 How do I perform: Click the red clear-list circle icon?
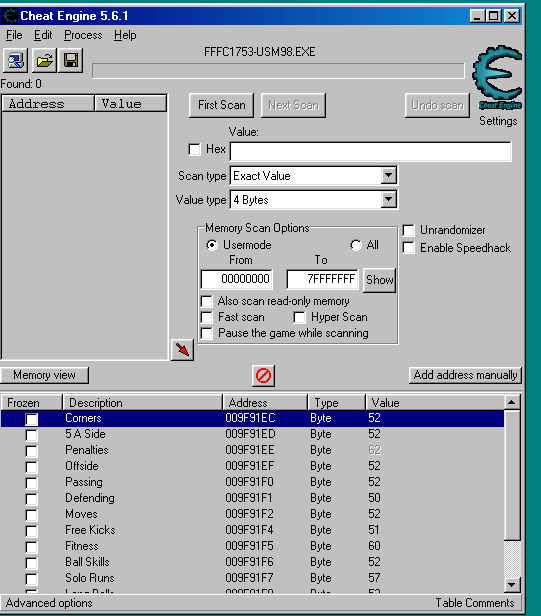263,376
